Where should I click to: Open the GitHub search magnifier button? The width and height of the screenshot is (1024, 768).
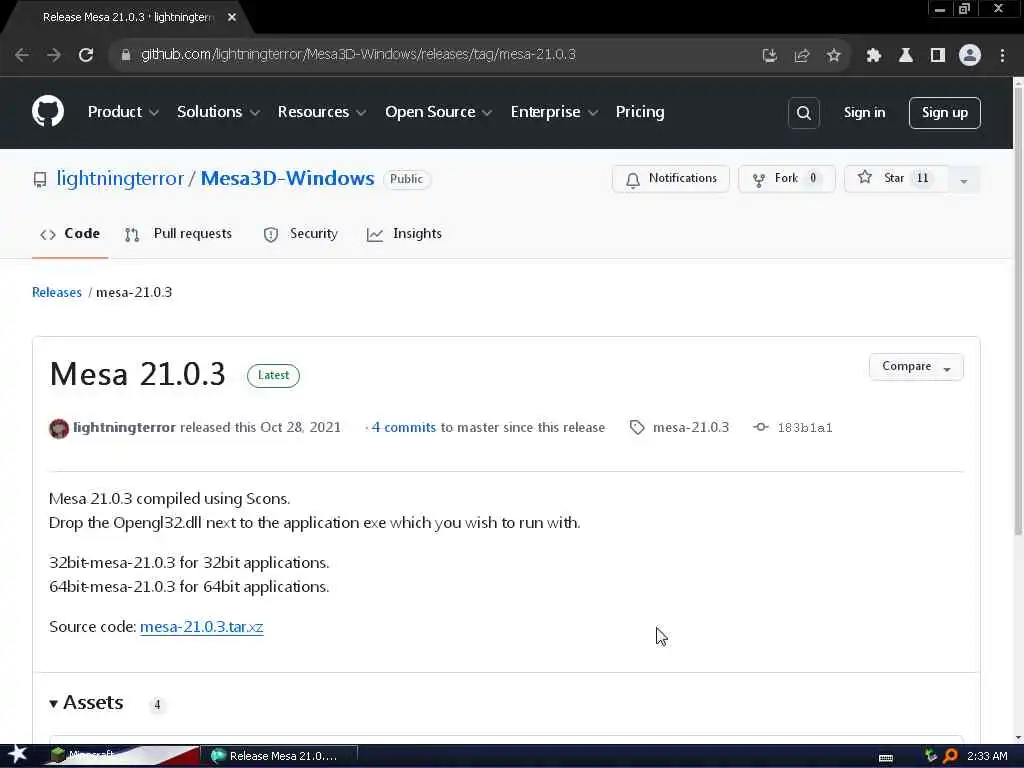803,113
